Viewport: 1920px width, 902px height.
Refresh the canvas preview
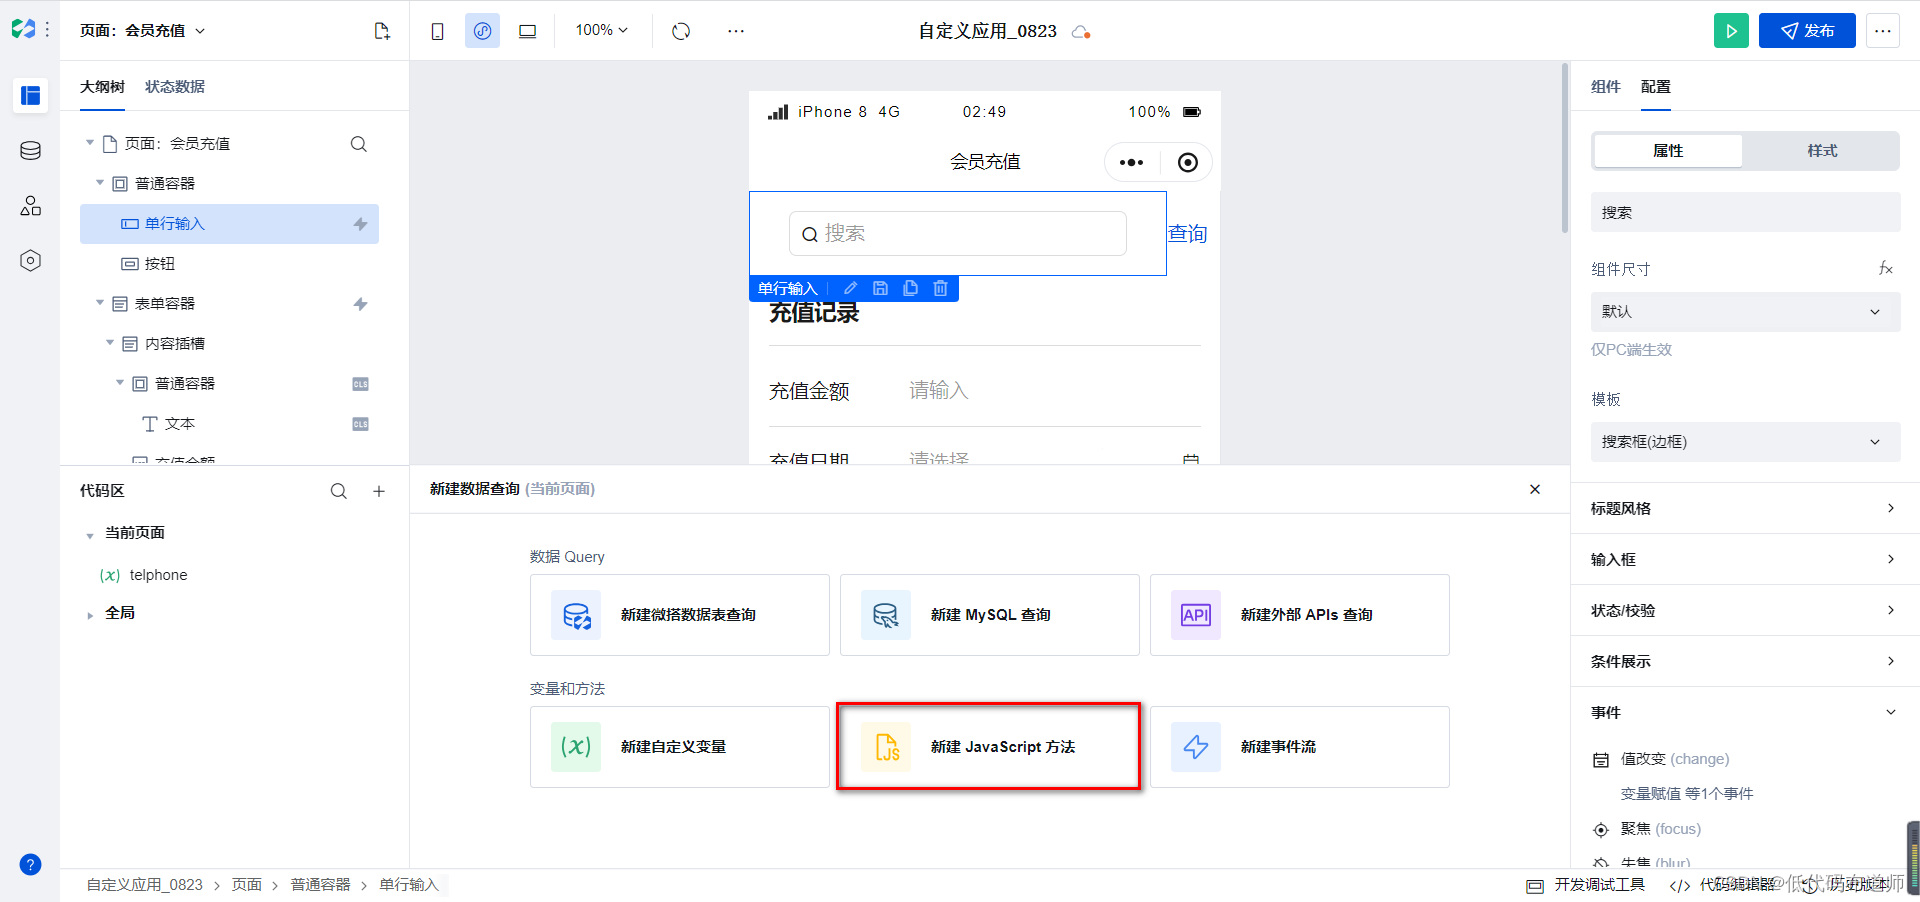681,31
